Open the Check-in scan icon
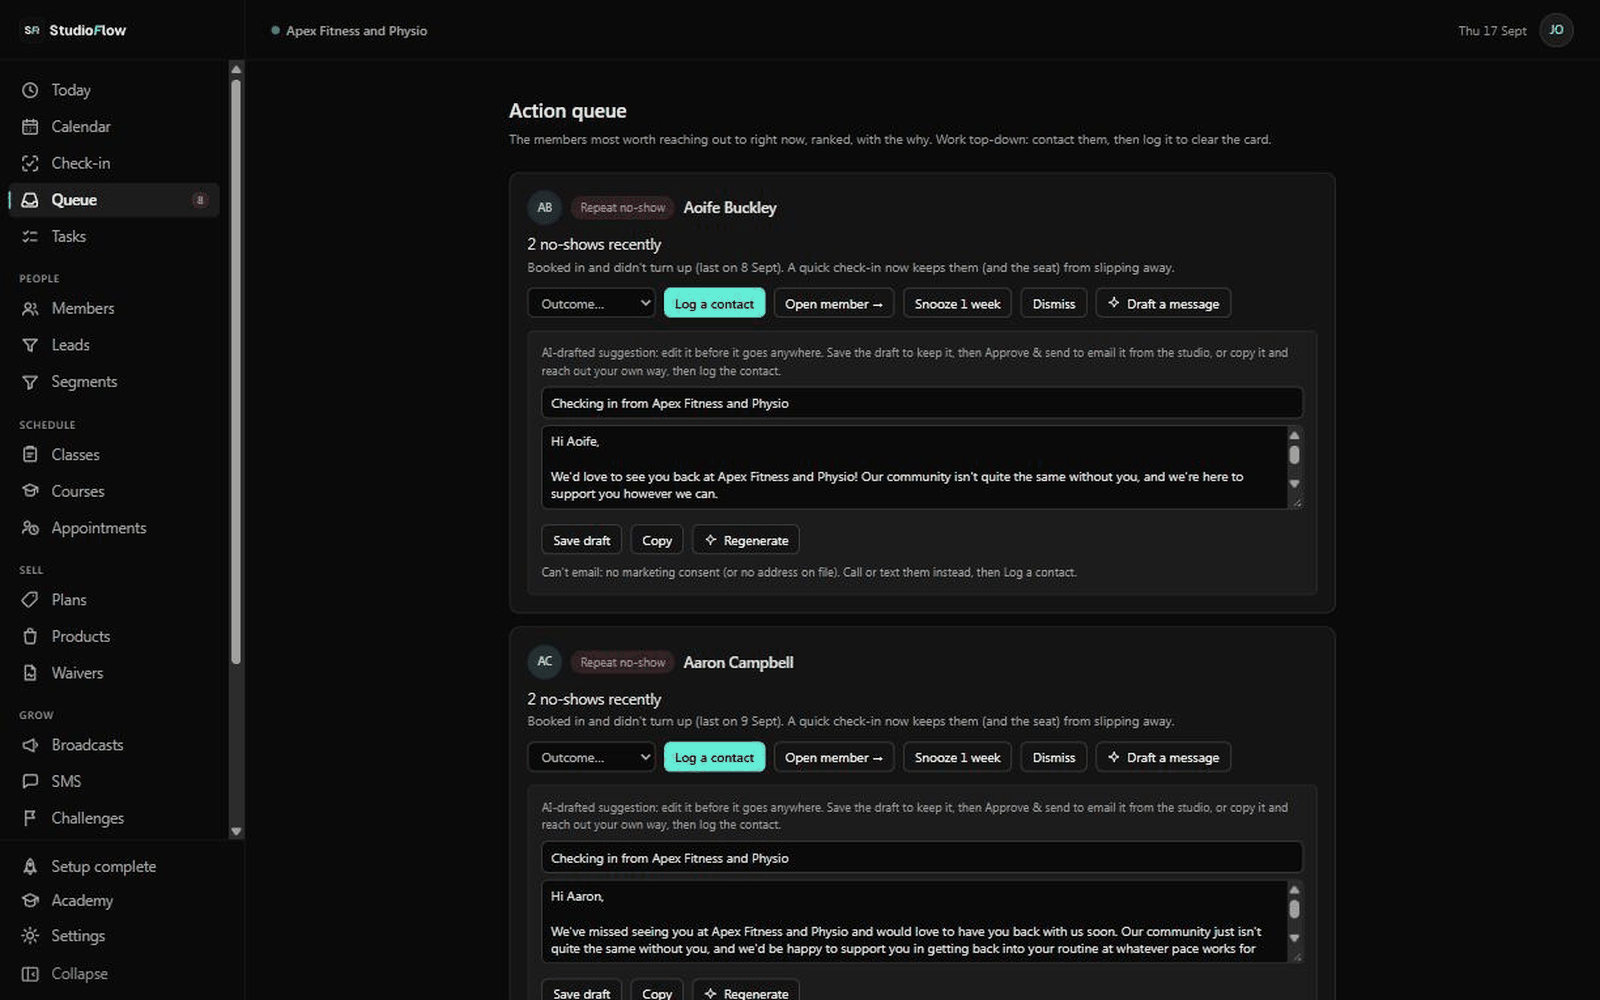Viewport: 1600px width, 1000px height. point(30,163)
